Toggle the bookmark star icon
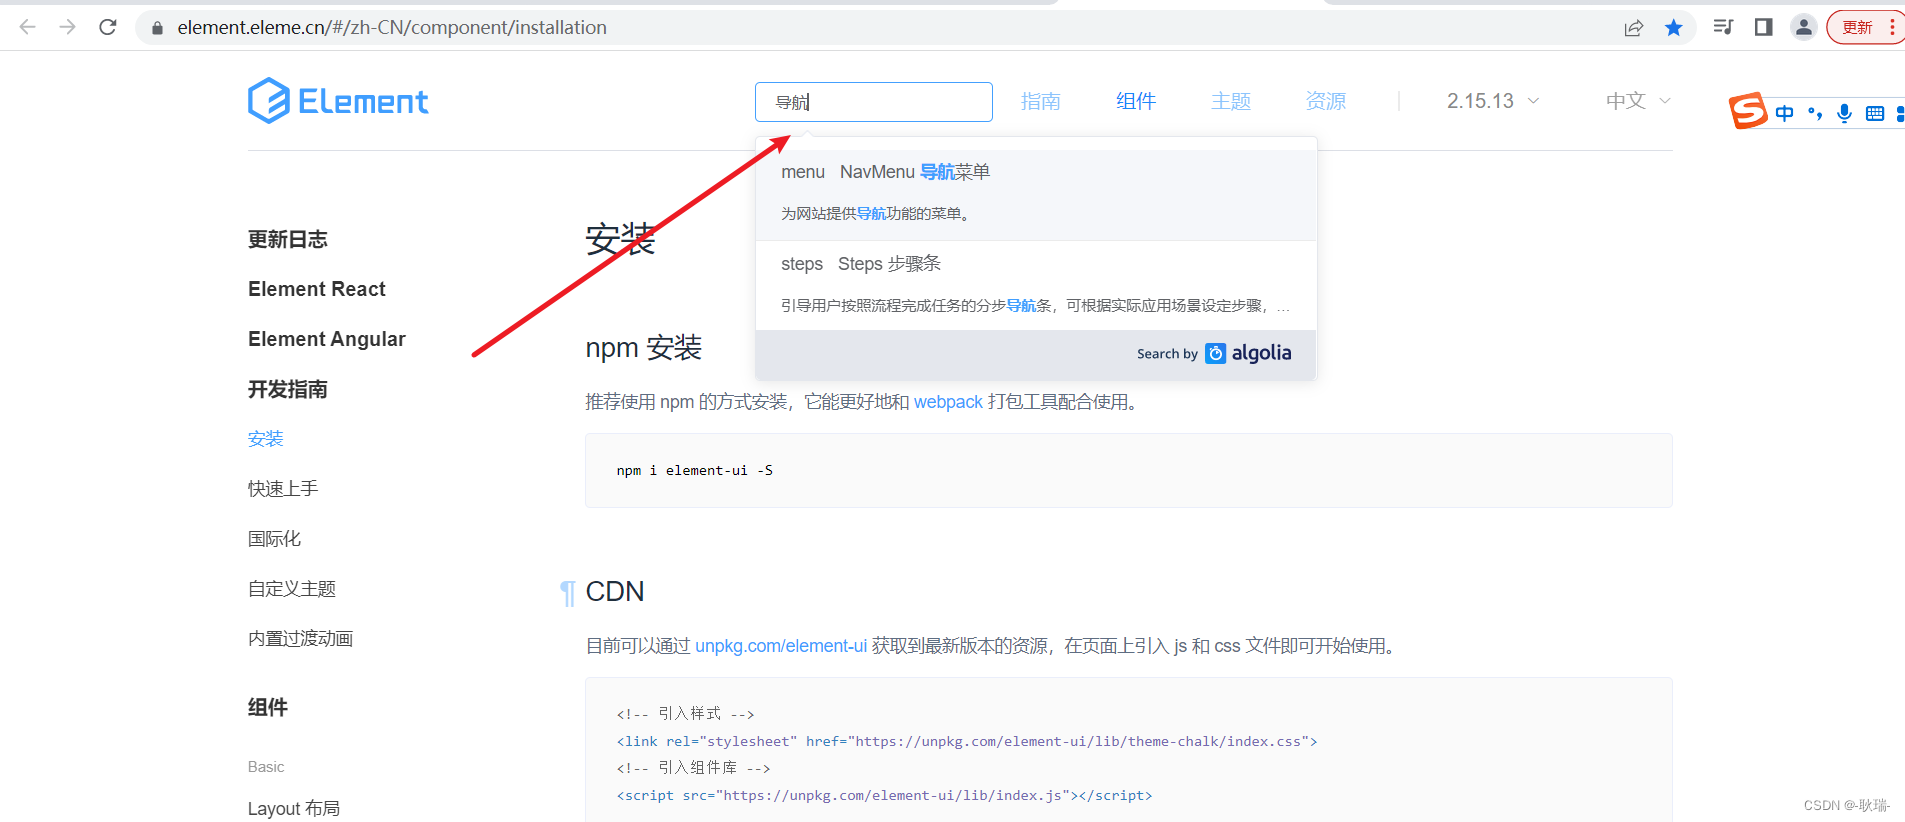The height and width of the screenshot is (822, 1905). click(1674, 28)
